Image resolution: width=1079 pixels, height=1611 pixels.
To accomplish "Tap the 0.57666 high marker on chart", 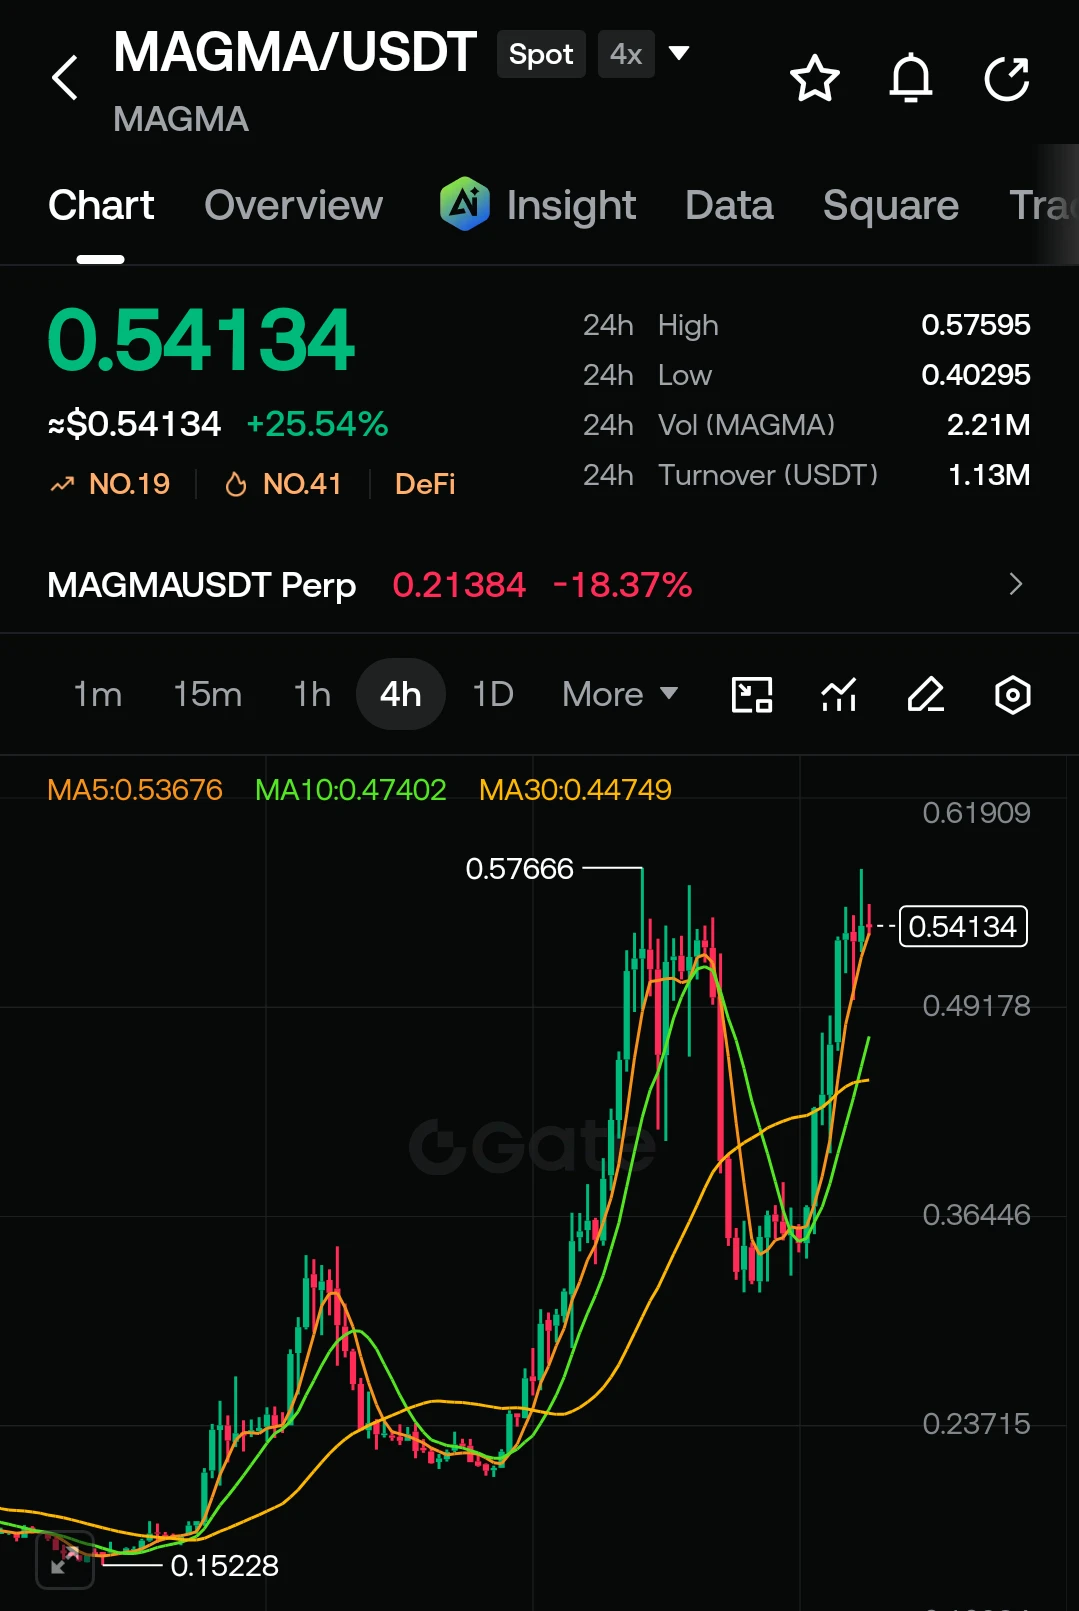I will coord(519,868).
